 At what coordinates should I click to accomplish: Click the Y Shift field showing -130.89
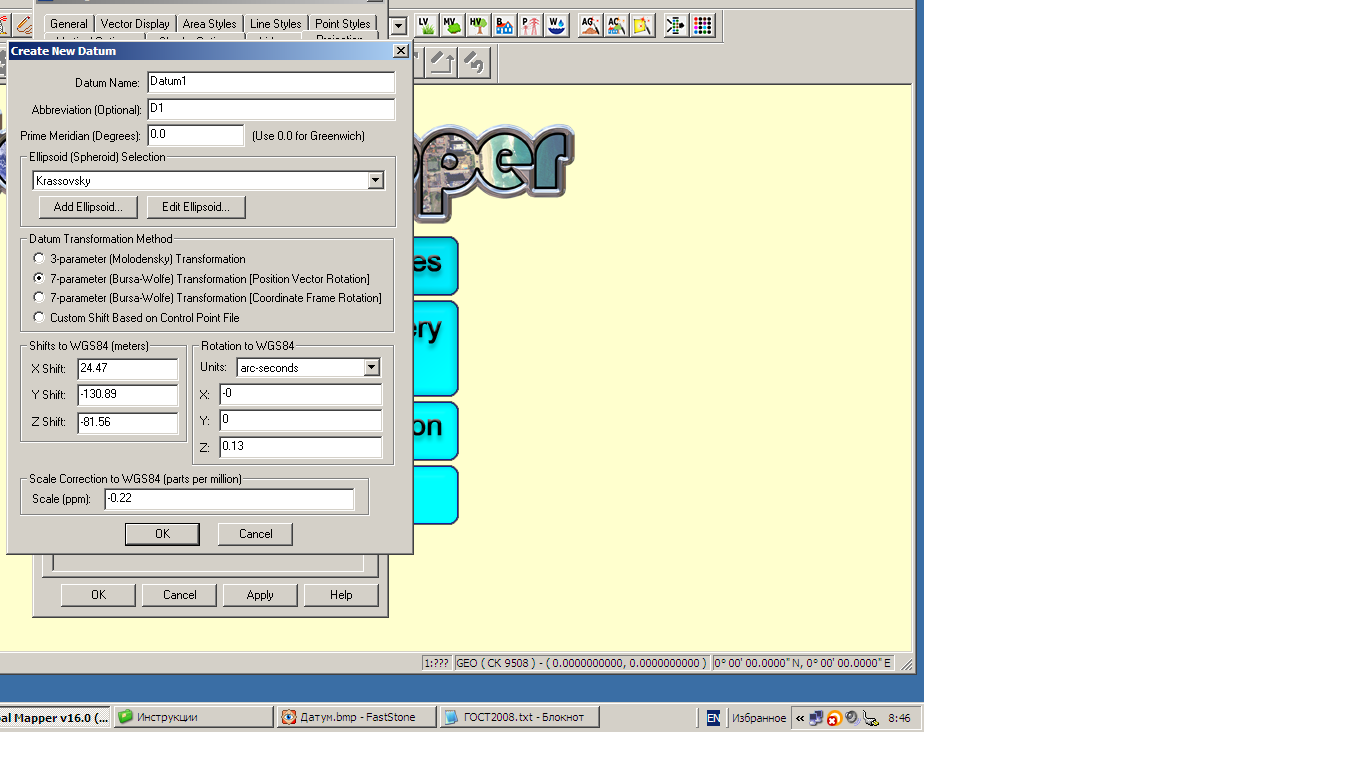pyautogui.click(x=128, y=395)
